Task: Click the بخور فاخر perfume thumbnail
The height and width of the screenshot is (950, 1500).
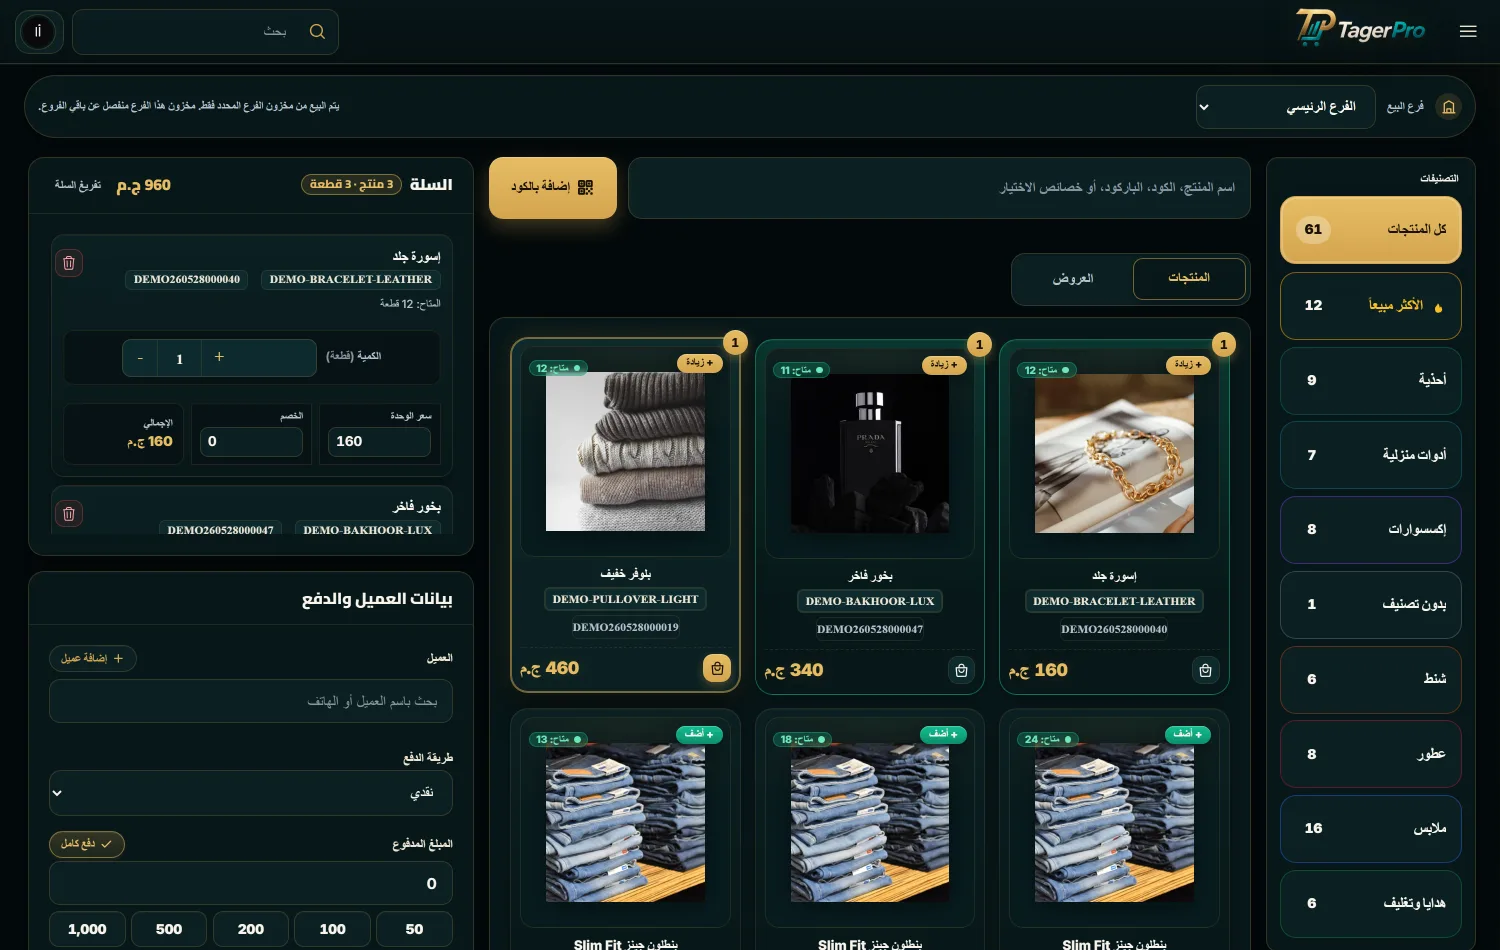Action: pos(870,454)
